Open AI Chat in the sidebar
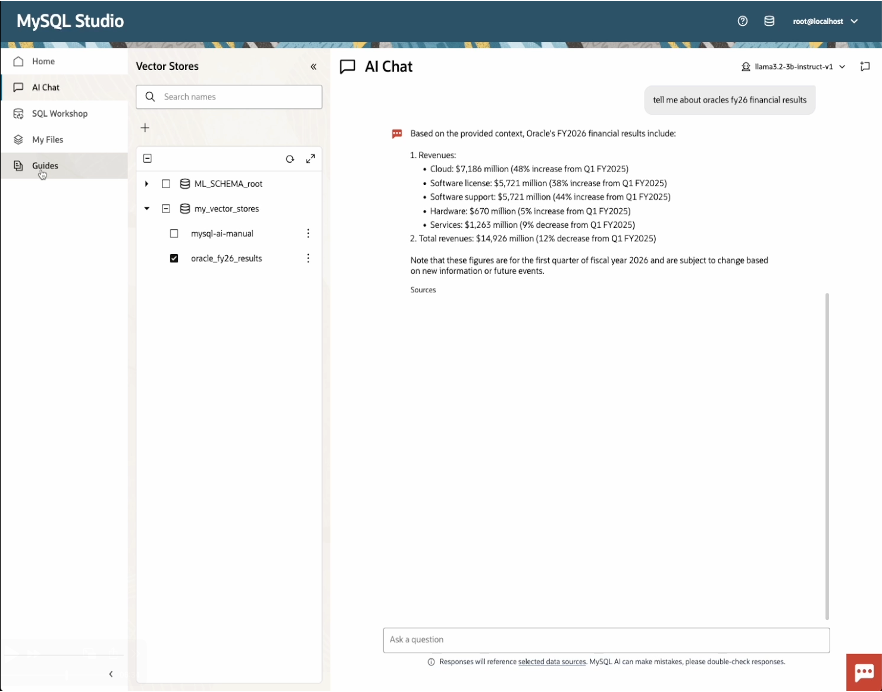 click(x=64, y=87)
